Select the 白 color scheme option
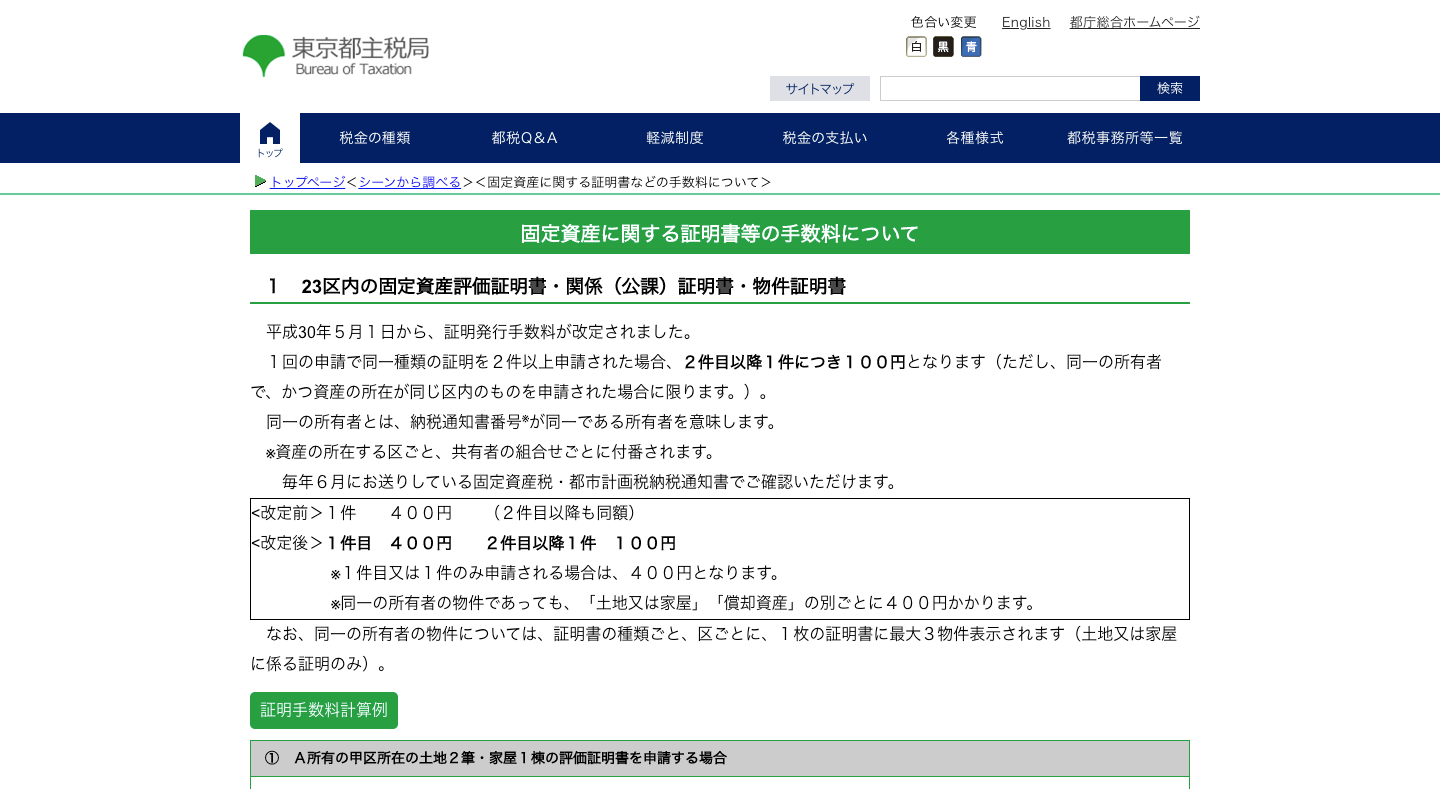1440x789 pixels. (x=915, y=46)
